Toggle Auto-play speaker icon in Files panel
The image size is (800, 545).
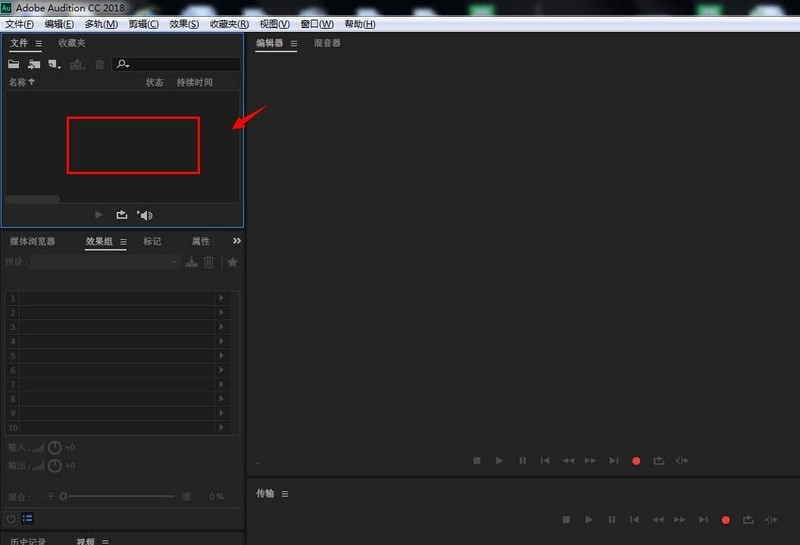point(145,215)
